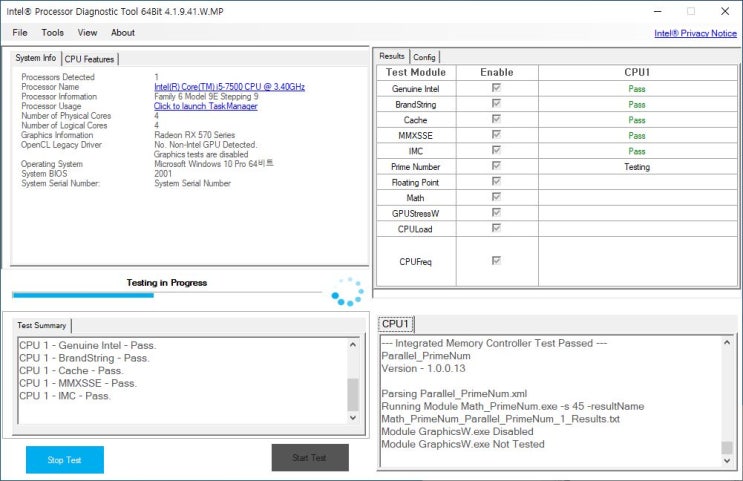This screenshot has width=743, height=481.
Task: Open the File menu
Action: pyautogui.click(x=20, y=33)
